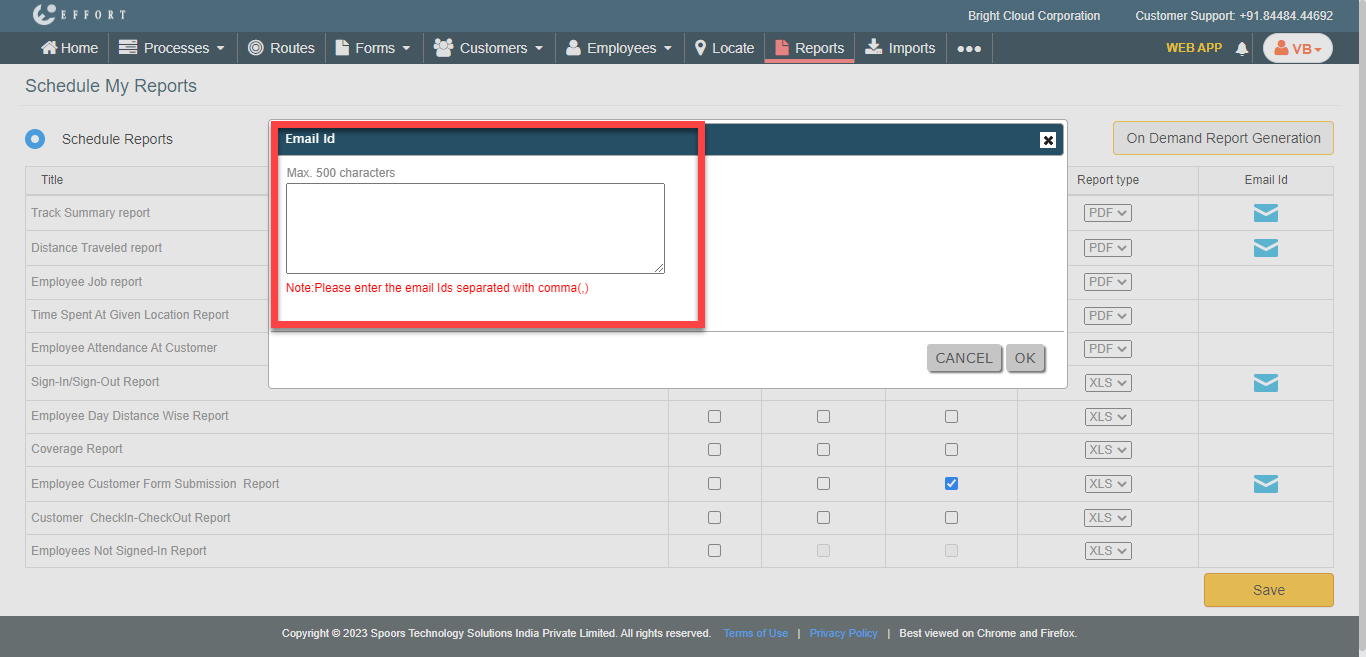This screenshot has width=1366, height=657.
Task: Click the email icon for Distance Traveled report
Action: pos(1265,248)
